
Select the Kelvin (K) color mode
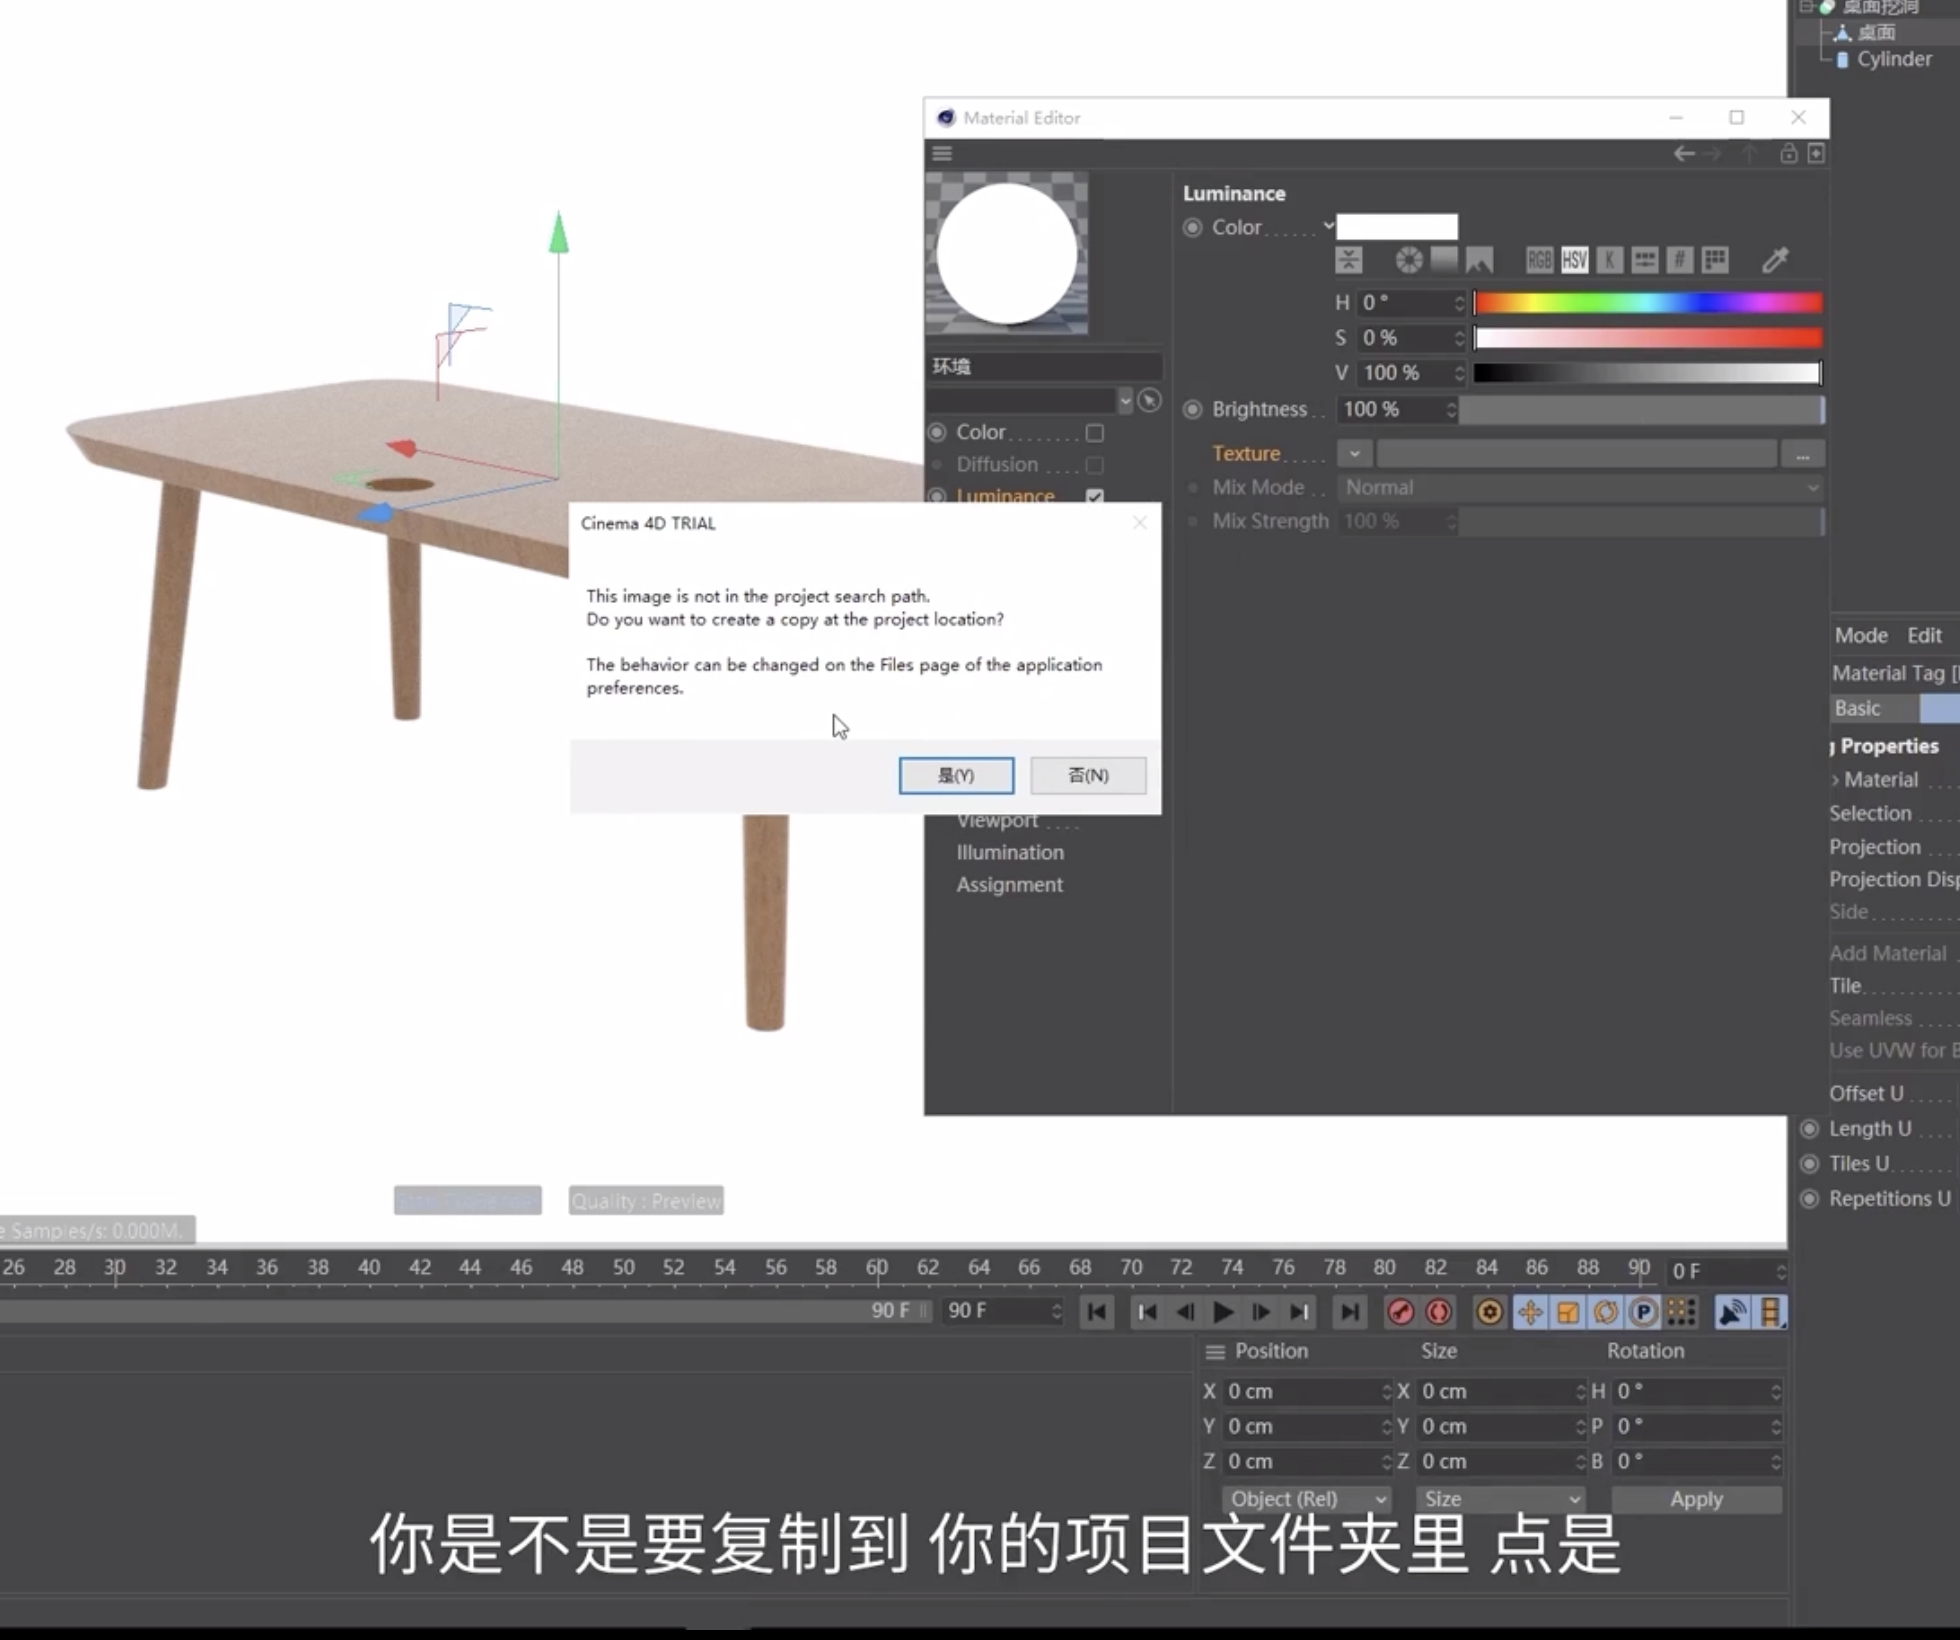1609,260
